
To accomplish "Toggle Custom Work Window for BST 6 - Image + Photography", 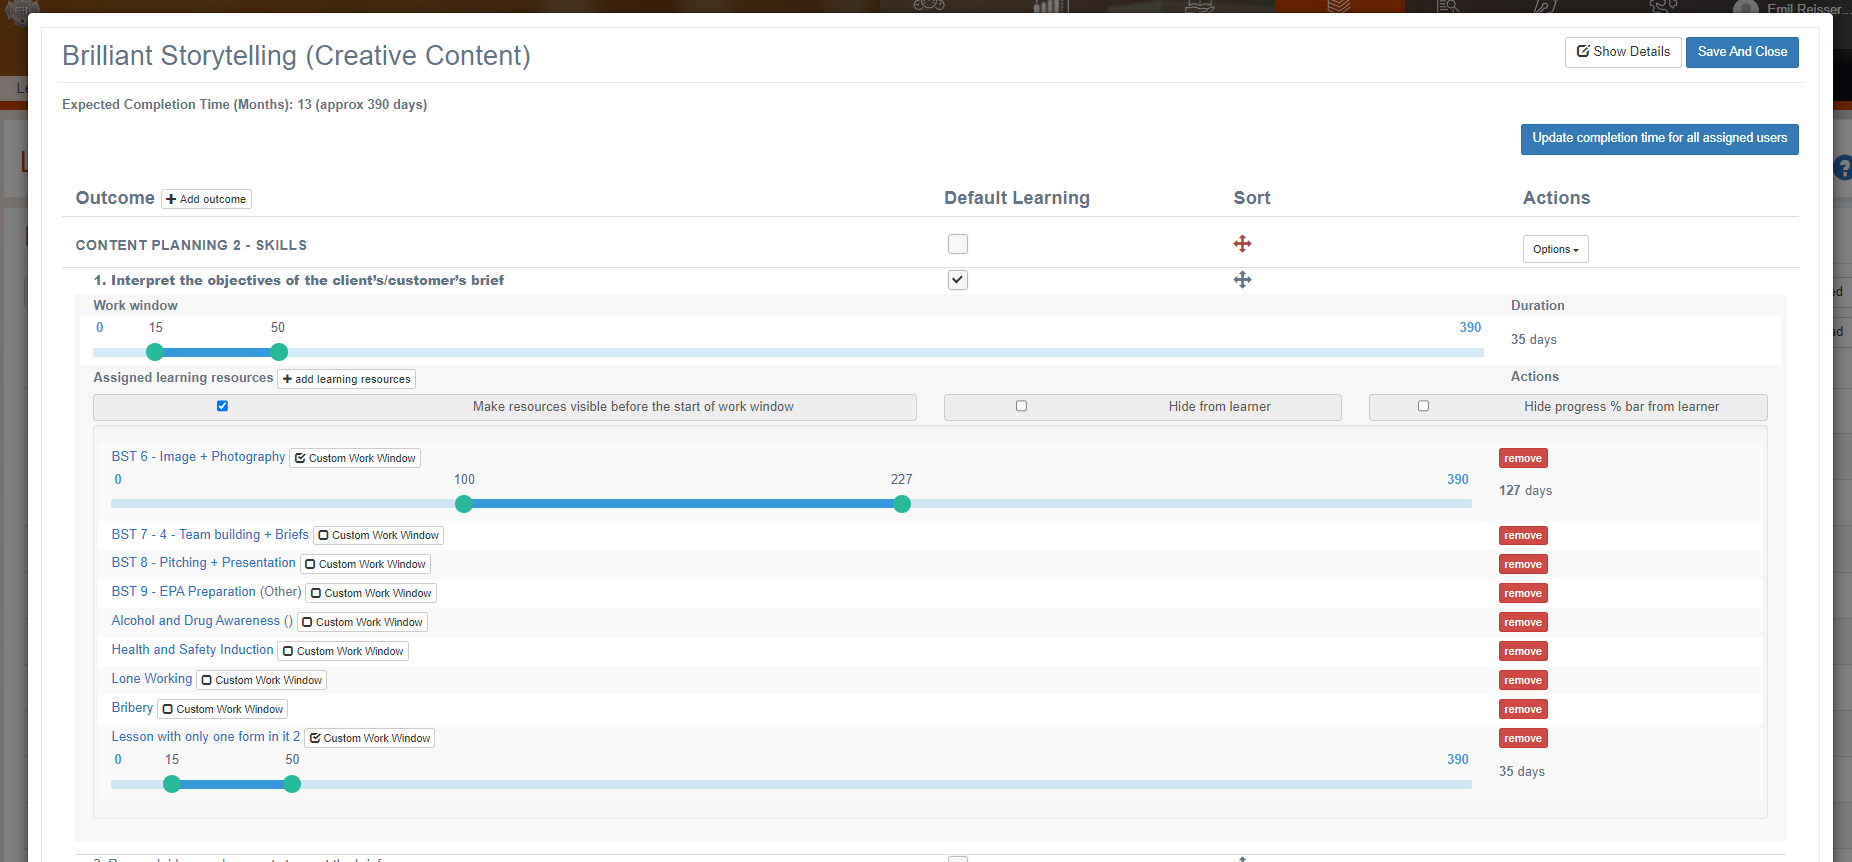I will click(355, 458).
